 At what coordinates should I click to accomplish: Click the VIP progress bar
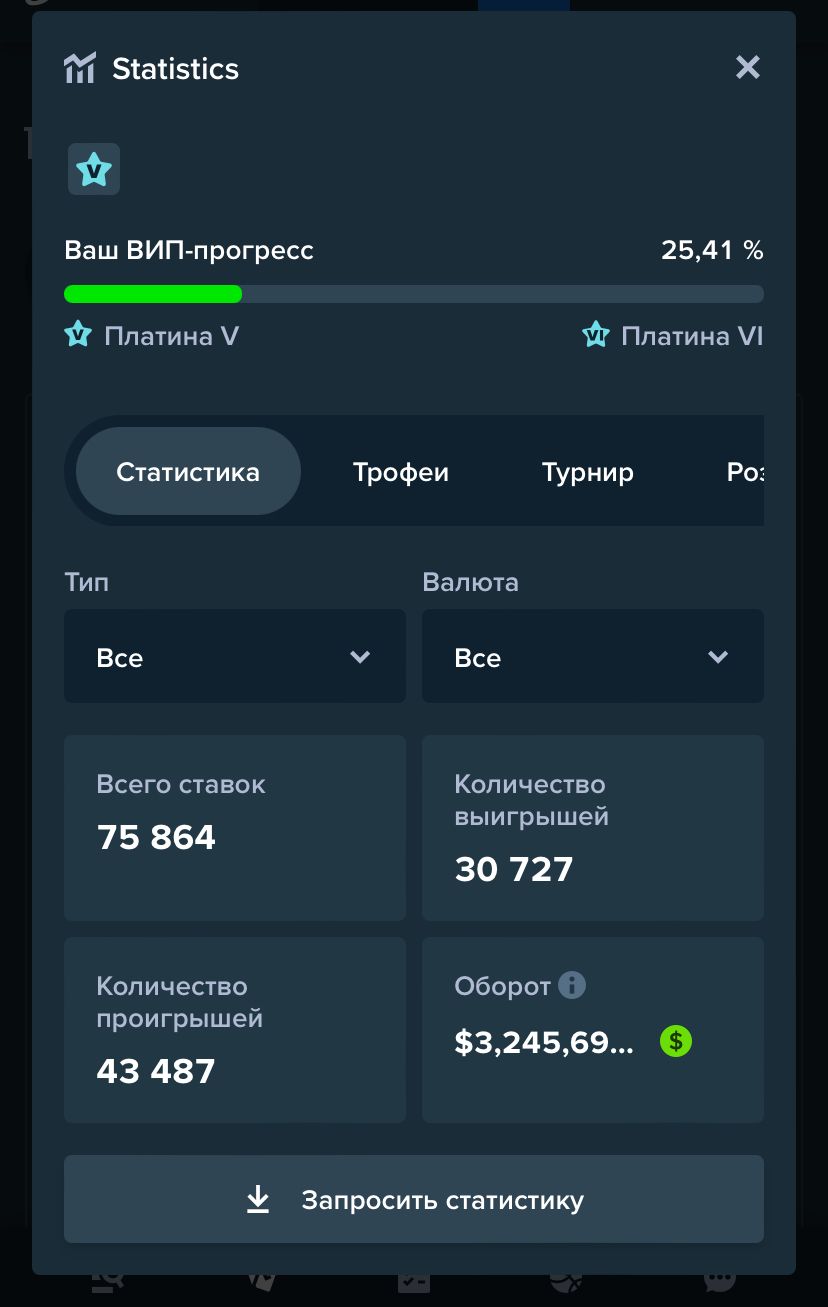point(414,294)
